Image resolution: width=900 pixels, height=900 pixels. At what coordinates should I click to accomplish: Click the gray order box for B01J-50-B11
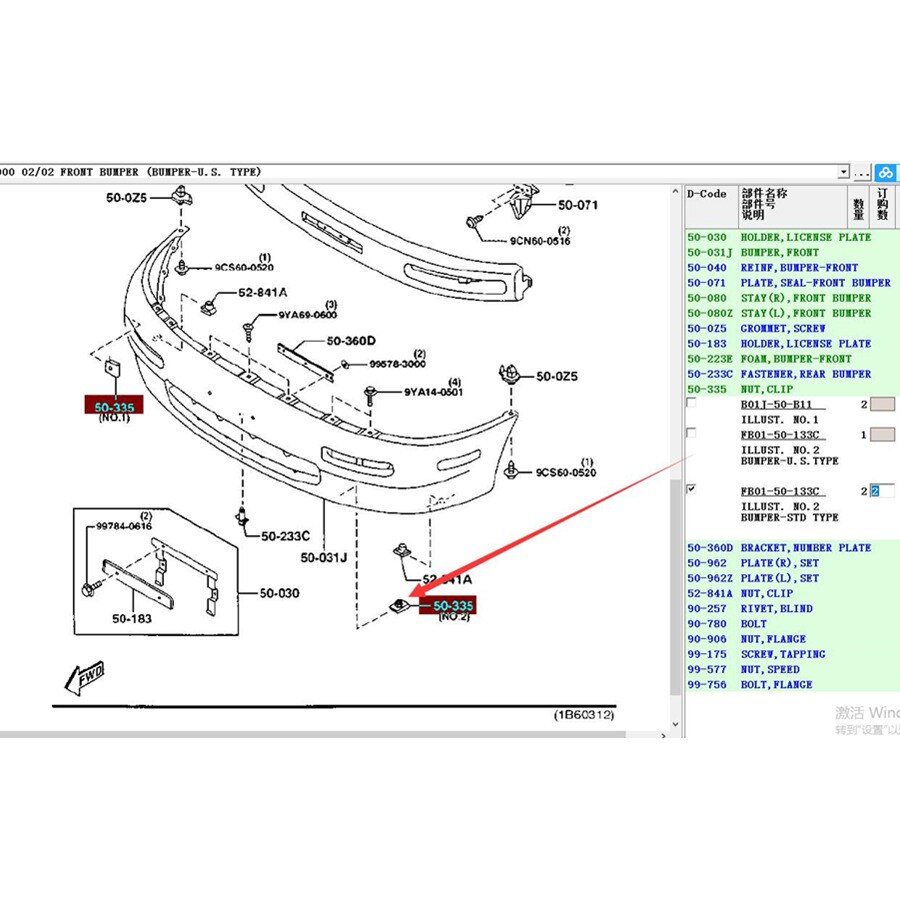tap(882, 404)
